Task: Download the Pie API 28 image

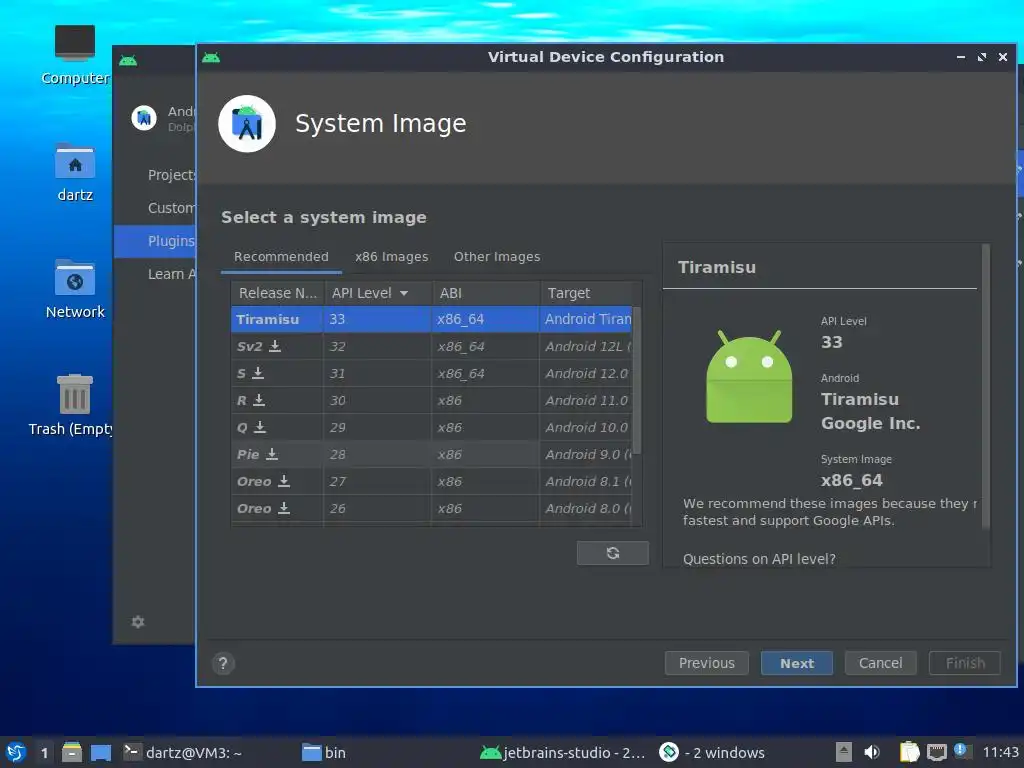Action: tap(272, 454)
